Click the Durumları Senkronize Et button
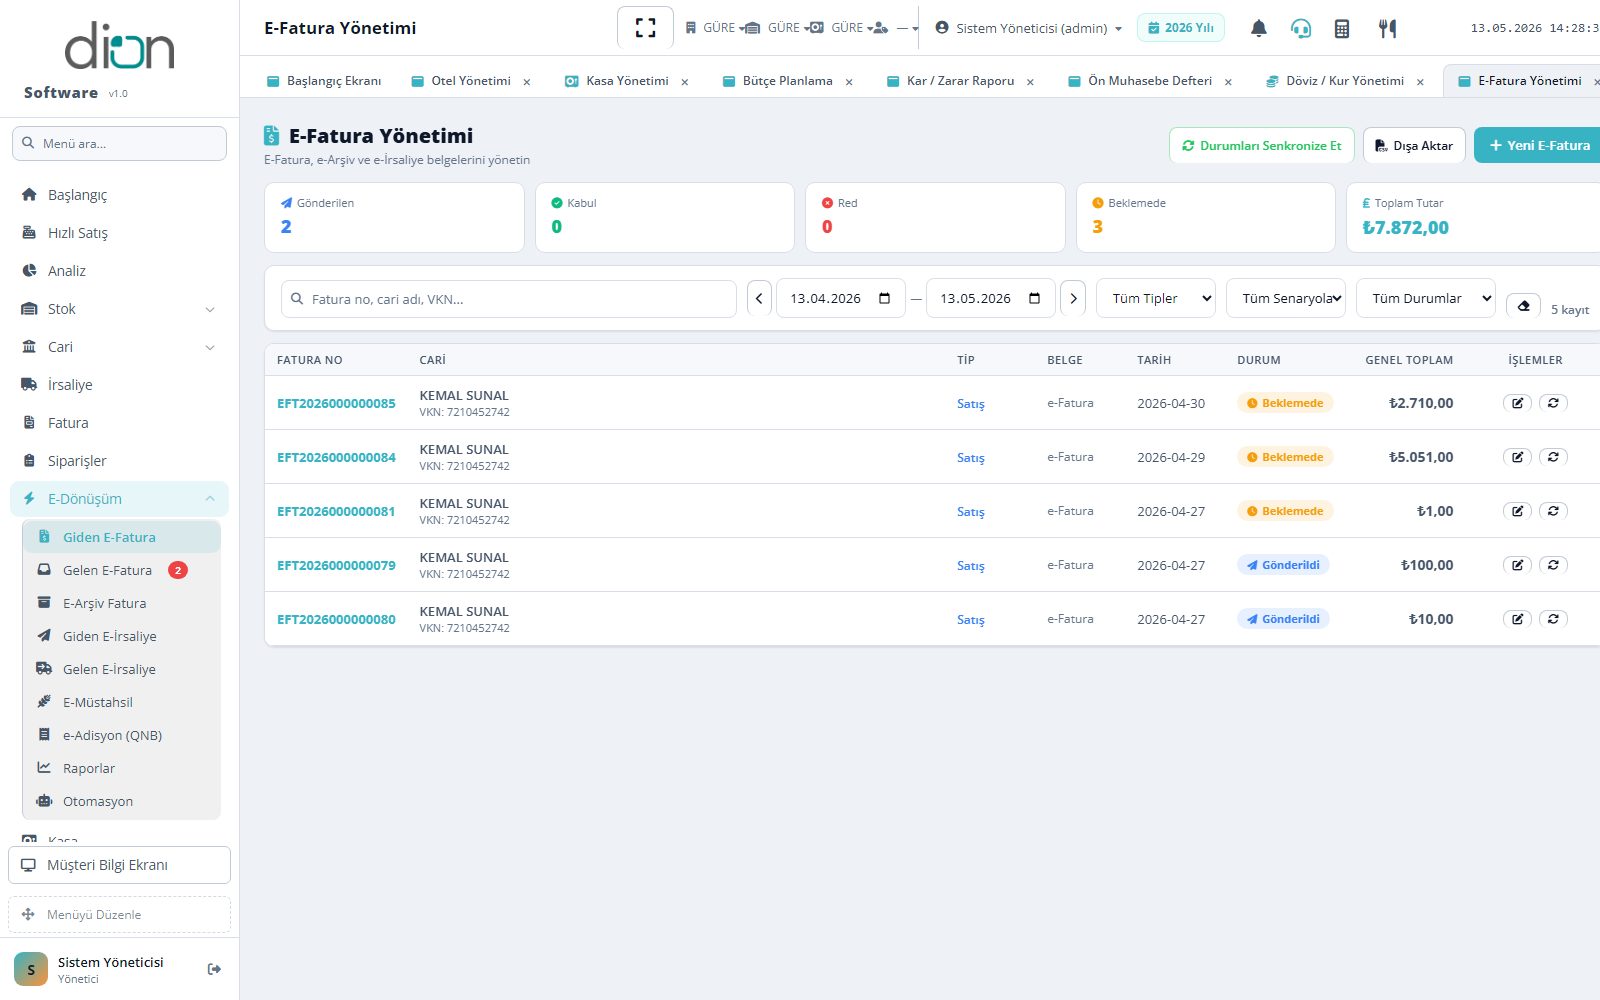The height and width of the screenshot is (1000, 1600). click(1262, 145)
